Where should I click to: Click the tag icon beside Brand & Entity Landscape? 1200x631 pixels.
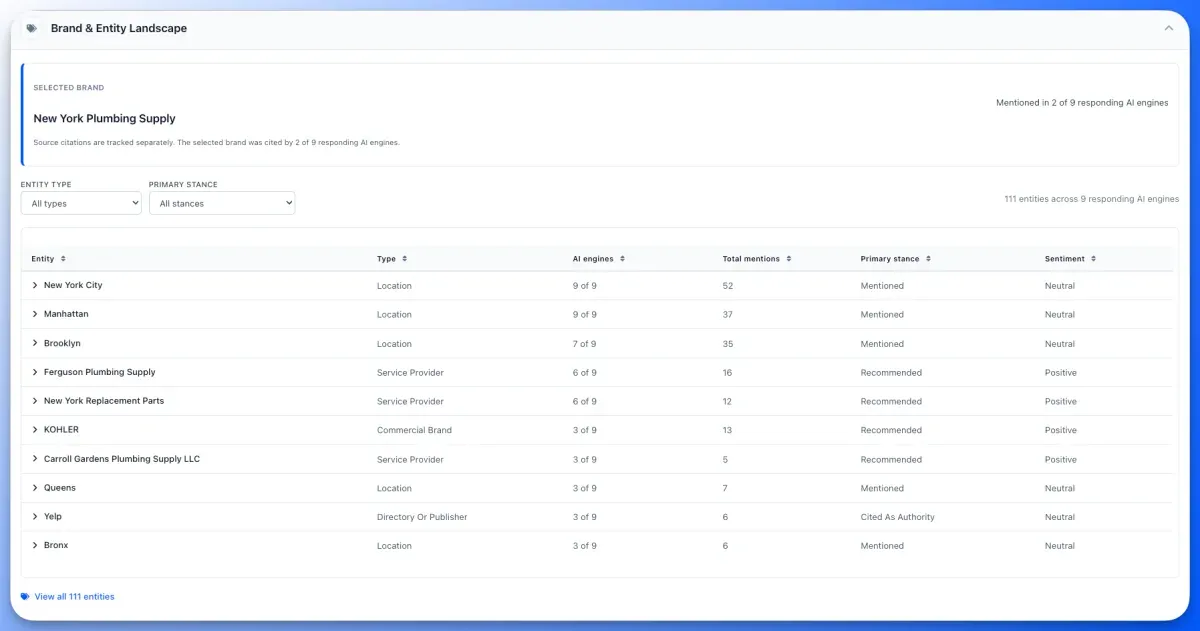coord(33,28)
